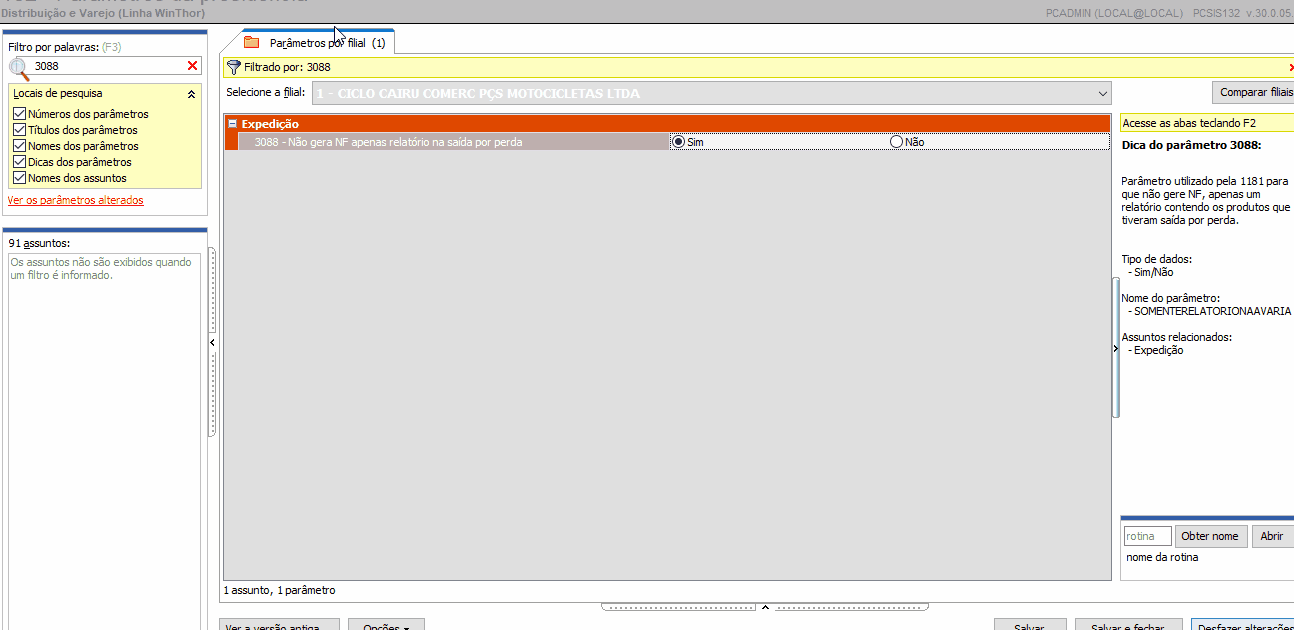This screenshot has width=1294, height=630.
Task: Click Salvar button
Action: click(1029, 625)
